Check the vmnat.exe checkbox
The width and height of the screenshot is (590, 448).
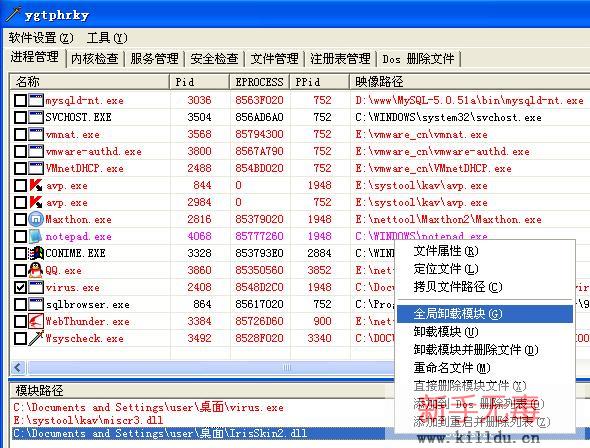20,134
